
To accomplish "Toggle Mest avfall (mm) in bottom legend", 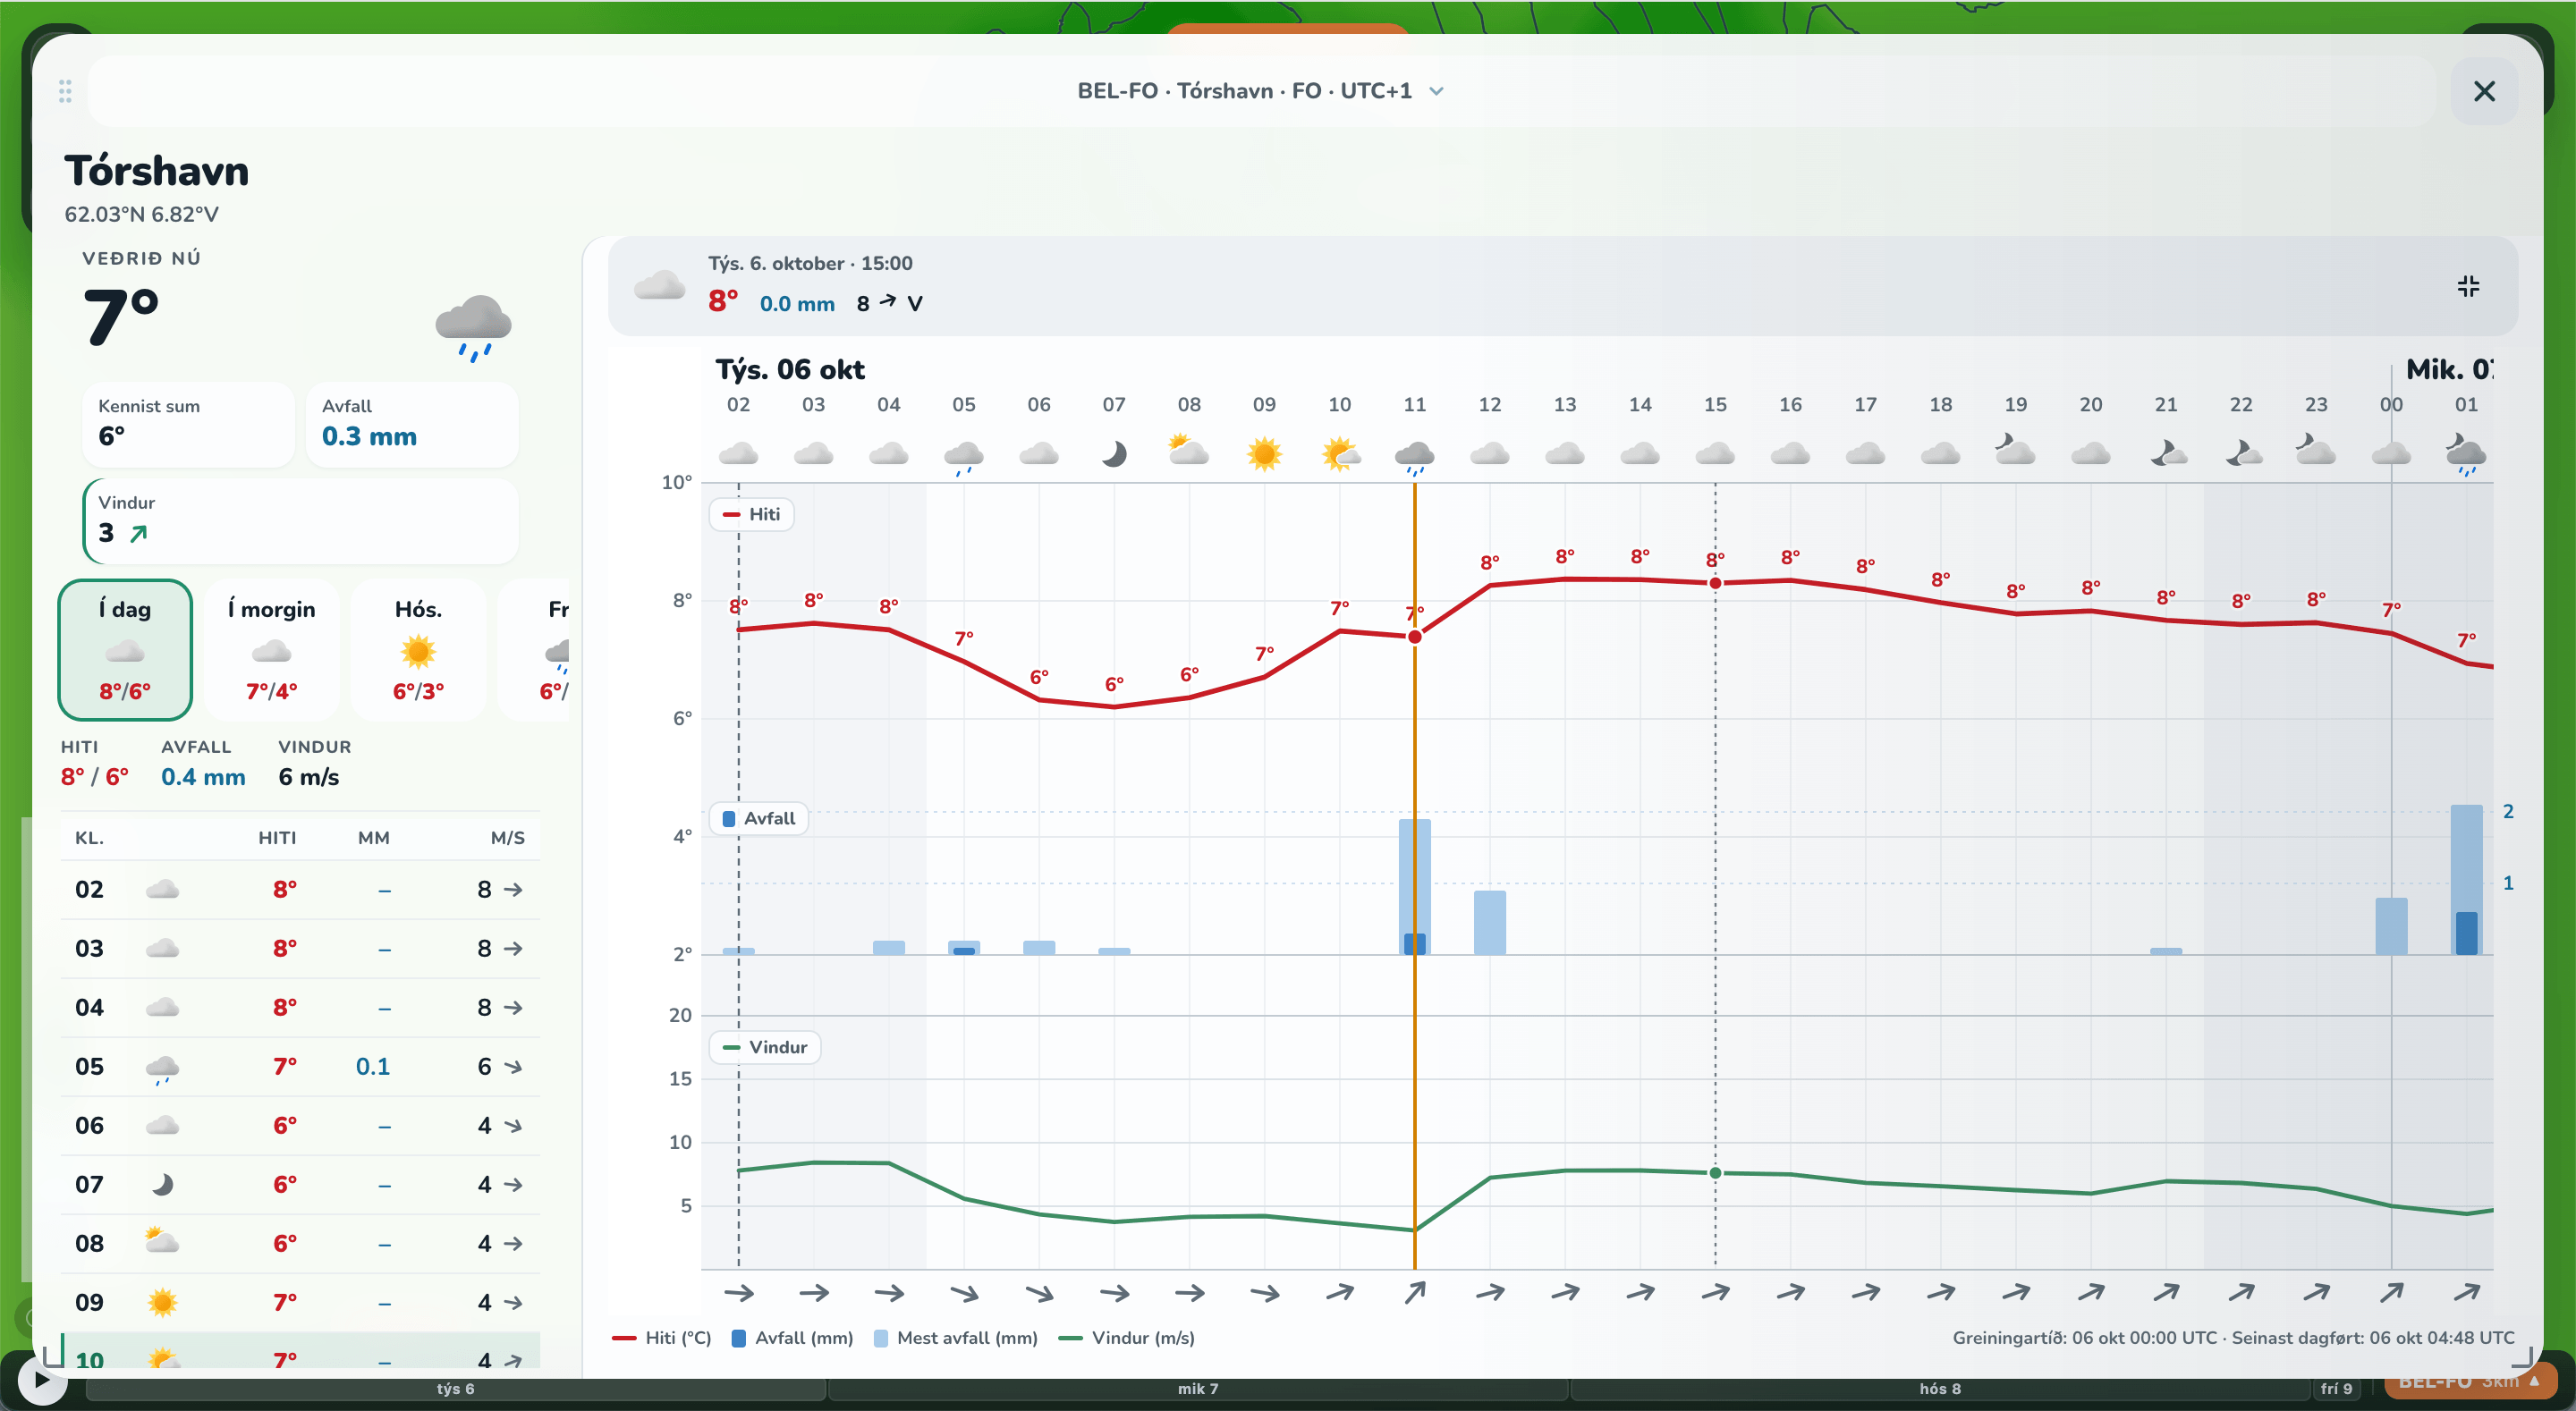I will (x=955, y=1338).
